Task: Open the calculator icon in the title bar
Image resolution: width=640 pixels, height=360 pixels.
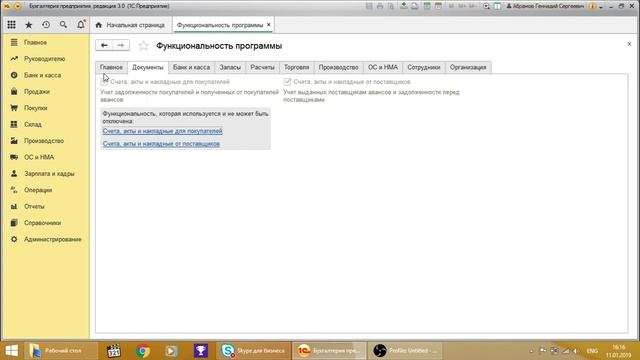Action: click(x=427, y=6)
